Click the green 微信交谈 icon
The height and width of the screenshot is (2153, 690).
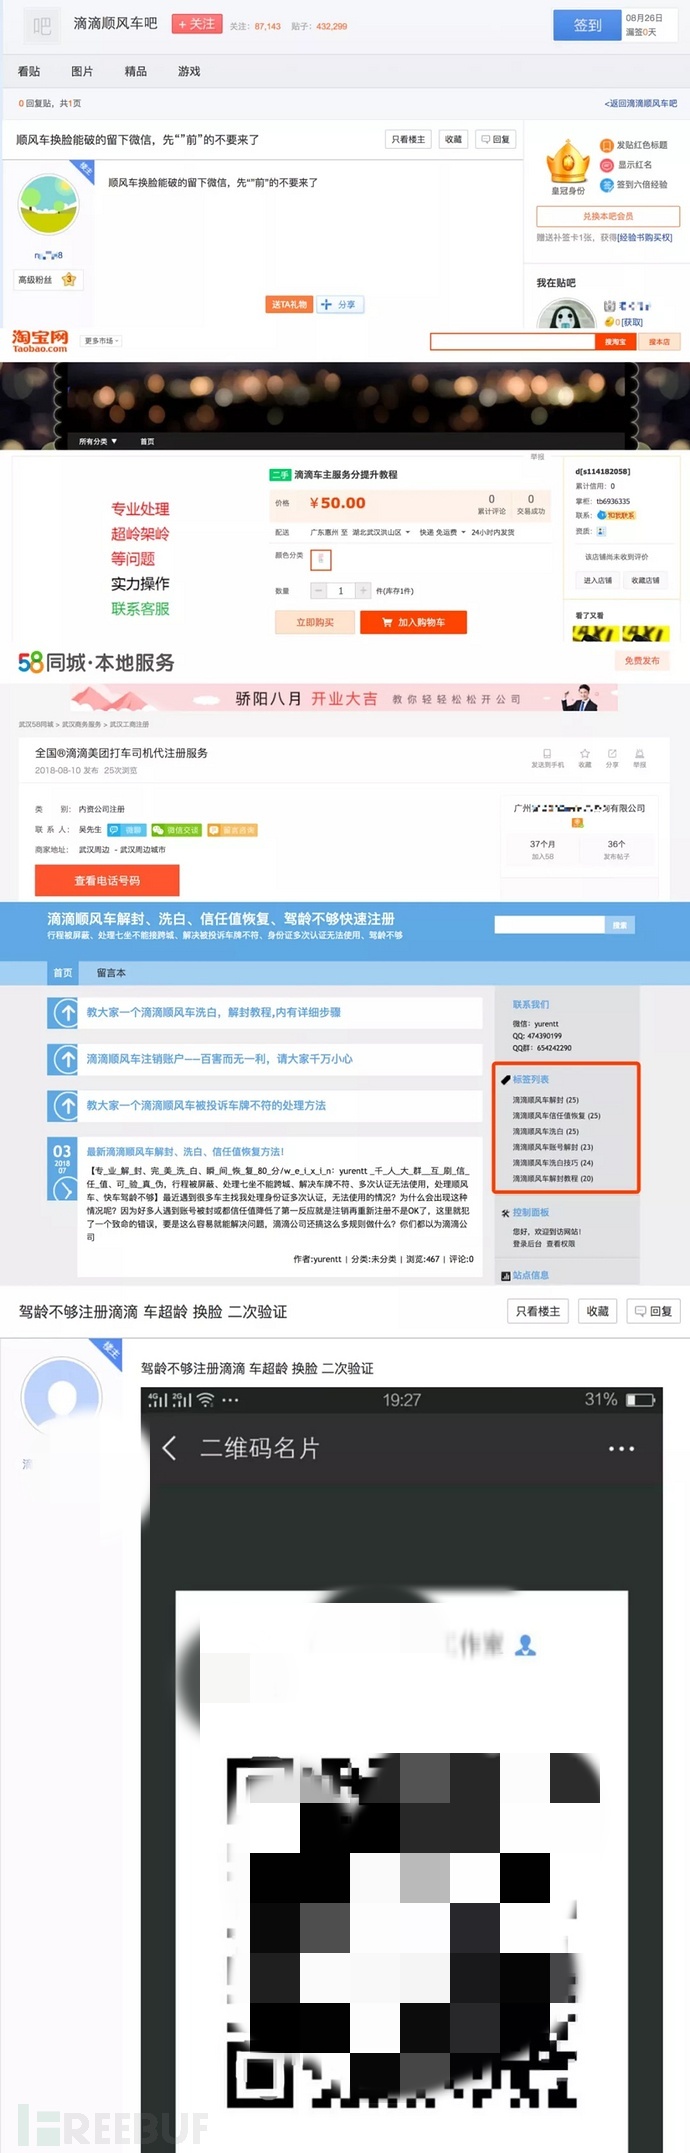(176, 830)
